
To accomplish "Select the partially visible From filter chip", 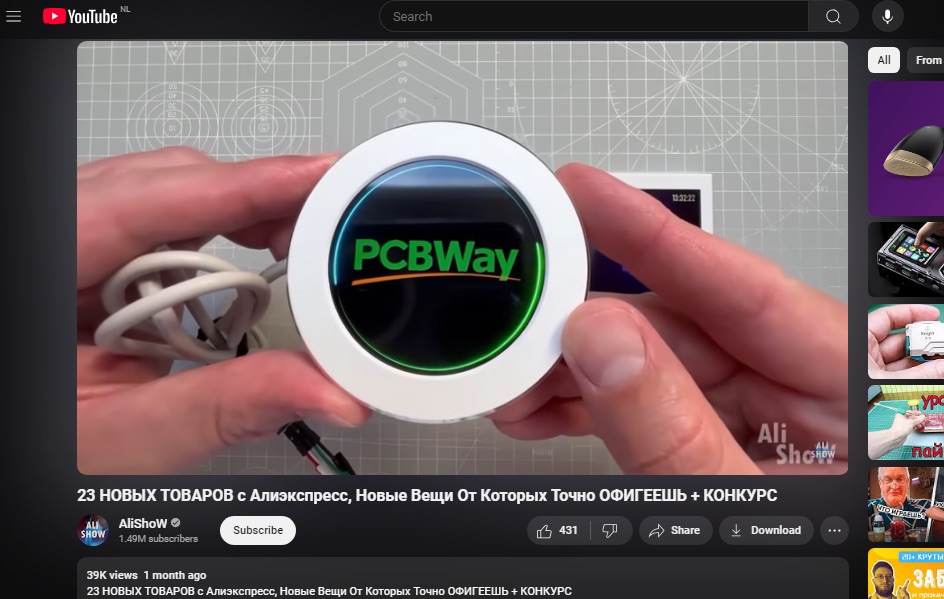I will click(x=926, y=60).
